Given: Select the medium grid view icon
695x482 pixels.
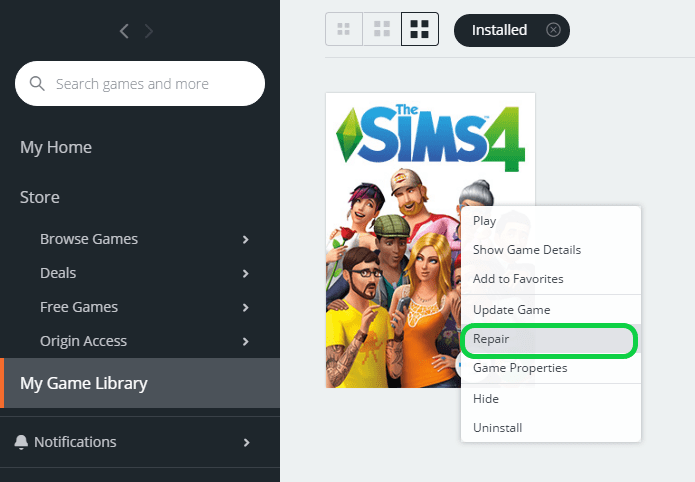Looking at the screenshot, I should [x=382, y=29].
